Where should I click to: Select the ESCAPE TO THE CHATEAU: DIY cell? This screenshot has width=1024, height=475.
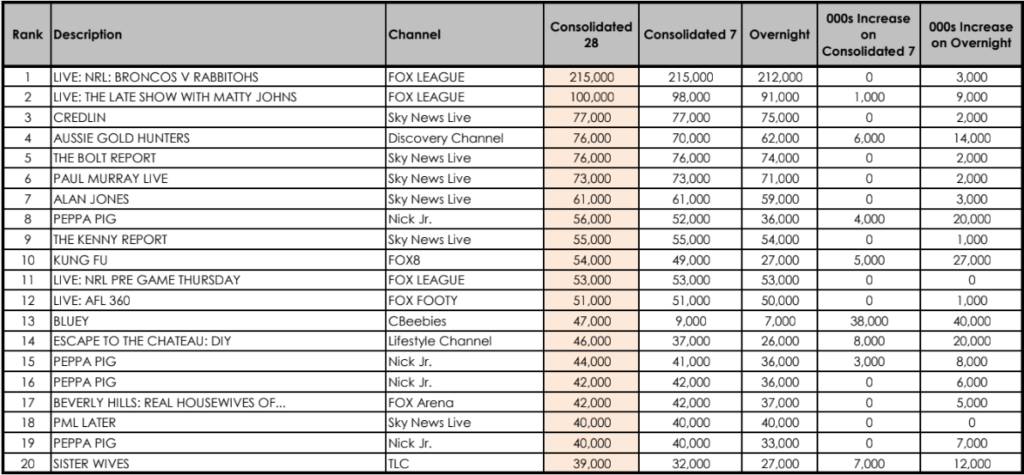pyautogui.click(x=218, y=341)
